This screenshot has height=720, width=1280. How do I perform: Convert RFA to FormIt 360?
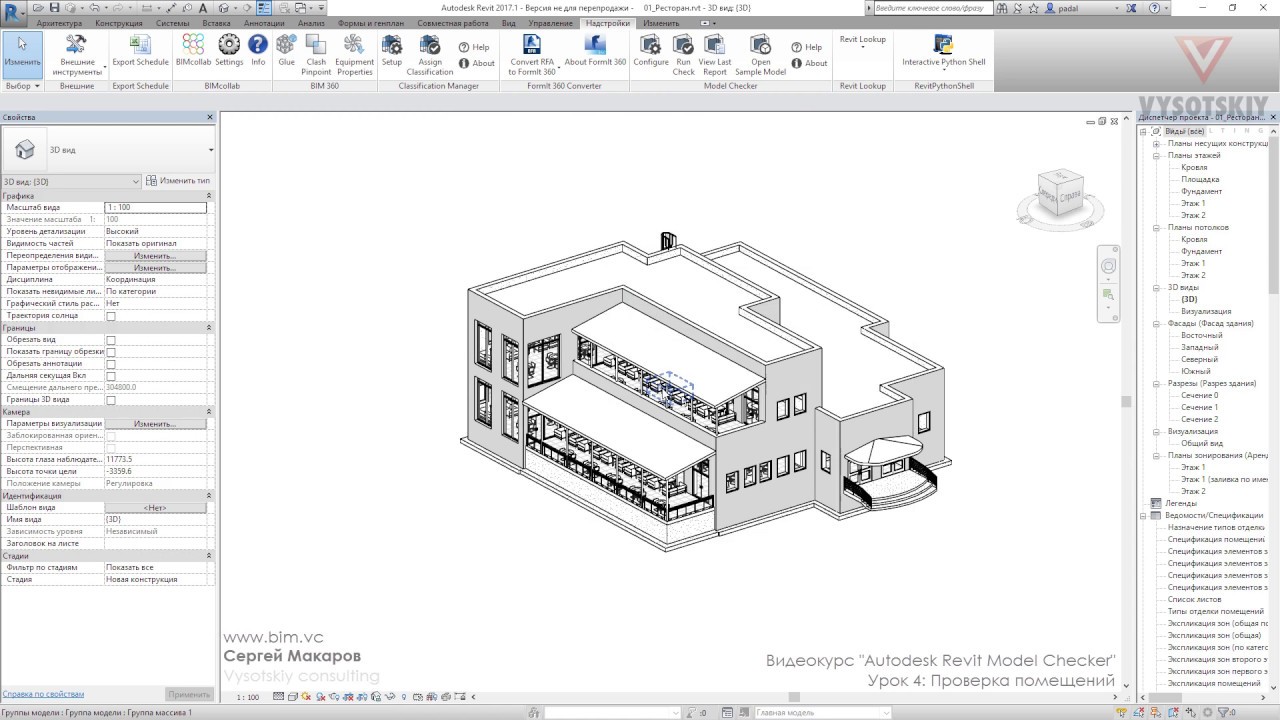click(x=532, y=54)
